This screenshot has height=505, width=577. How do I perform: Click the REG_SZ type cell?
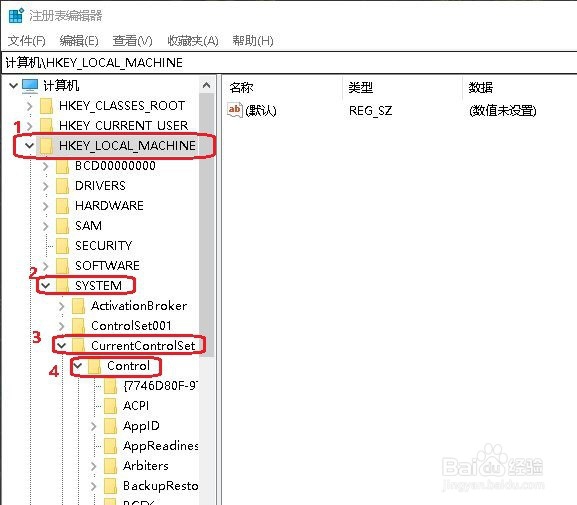pyautogui.click(x=371, y=110)
